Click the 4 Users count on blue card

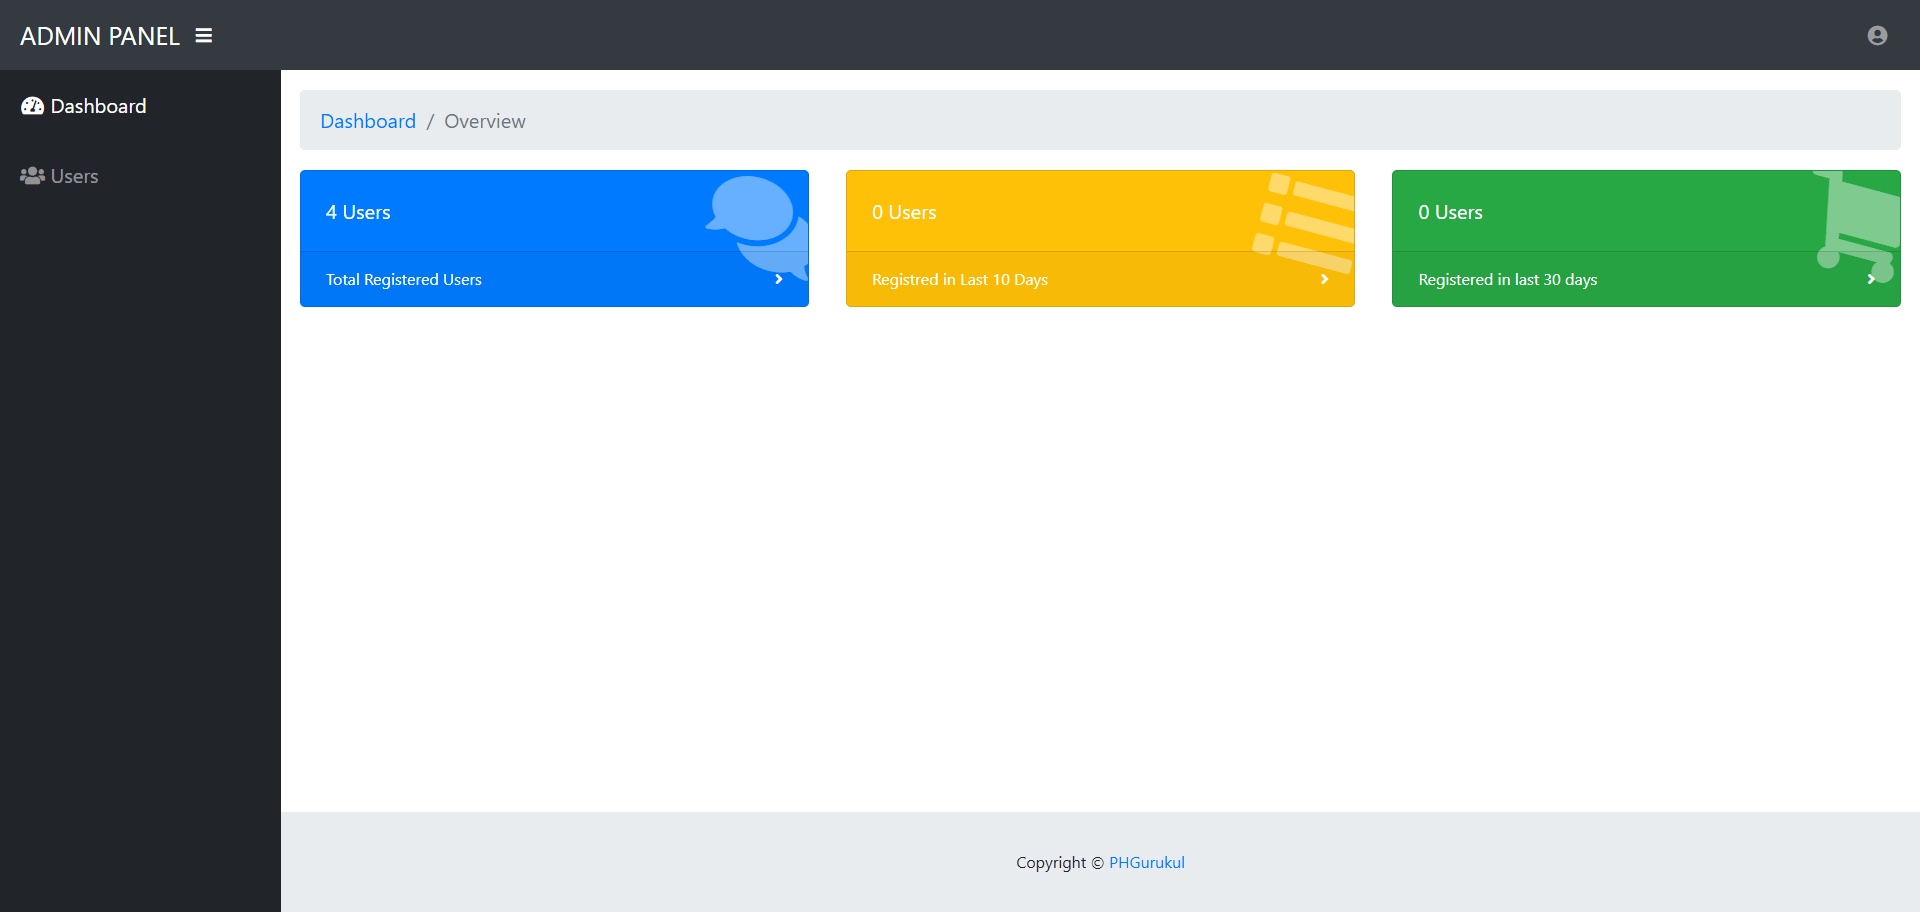pyautogui.click(x=357, y=212)
